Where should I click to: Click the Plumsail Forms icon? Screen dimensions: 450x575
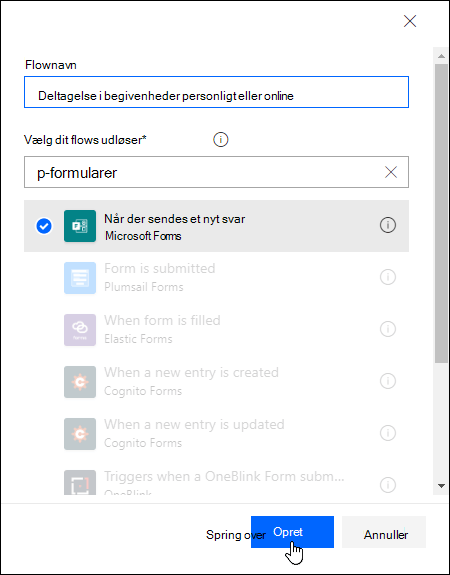[x=80, y=278]
